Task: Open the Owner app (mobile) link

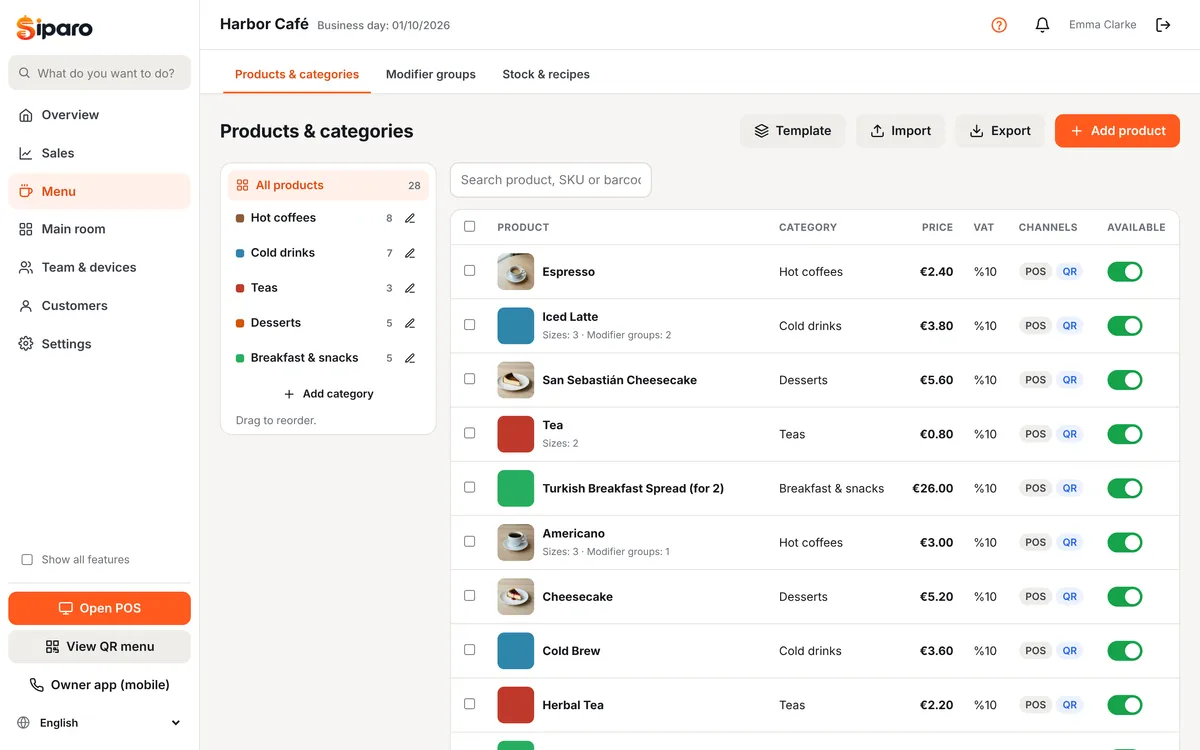Action: point(99,685)
